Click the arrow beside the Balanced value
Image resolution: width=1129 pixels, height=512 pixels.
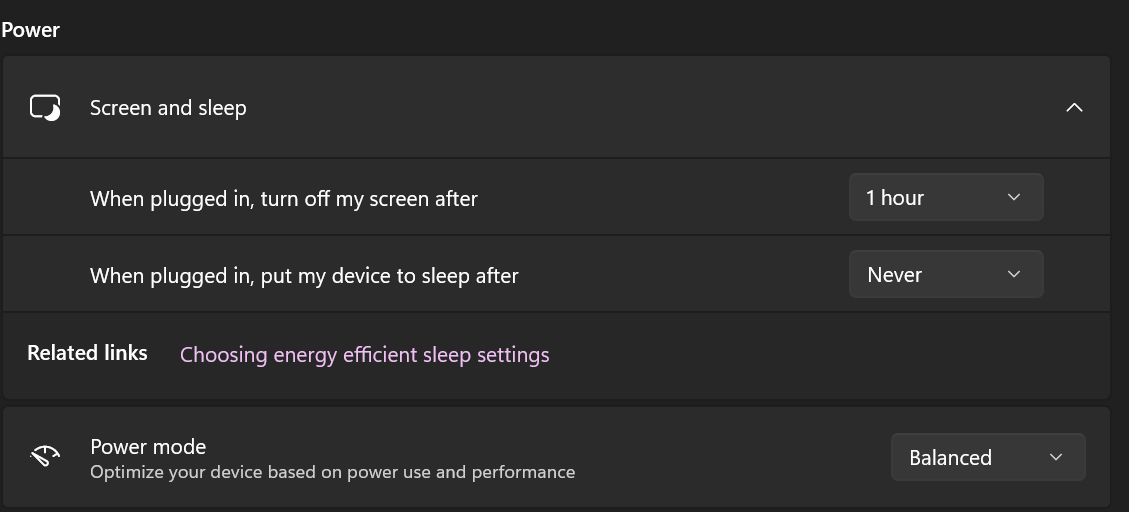1056,458
